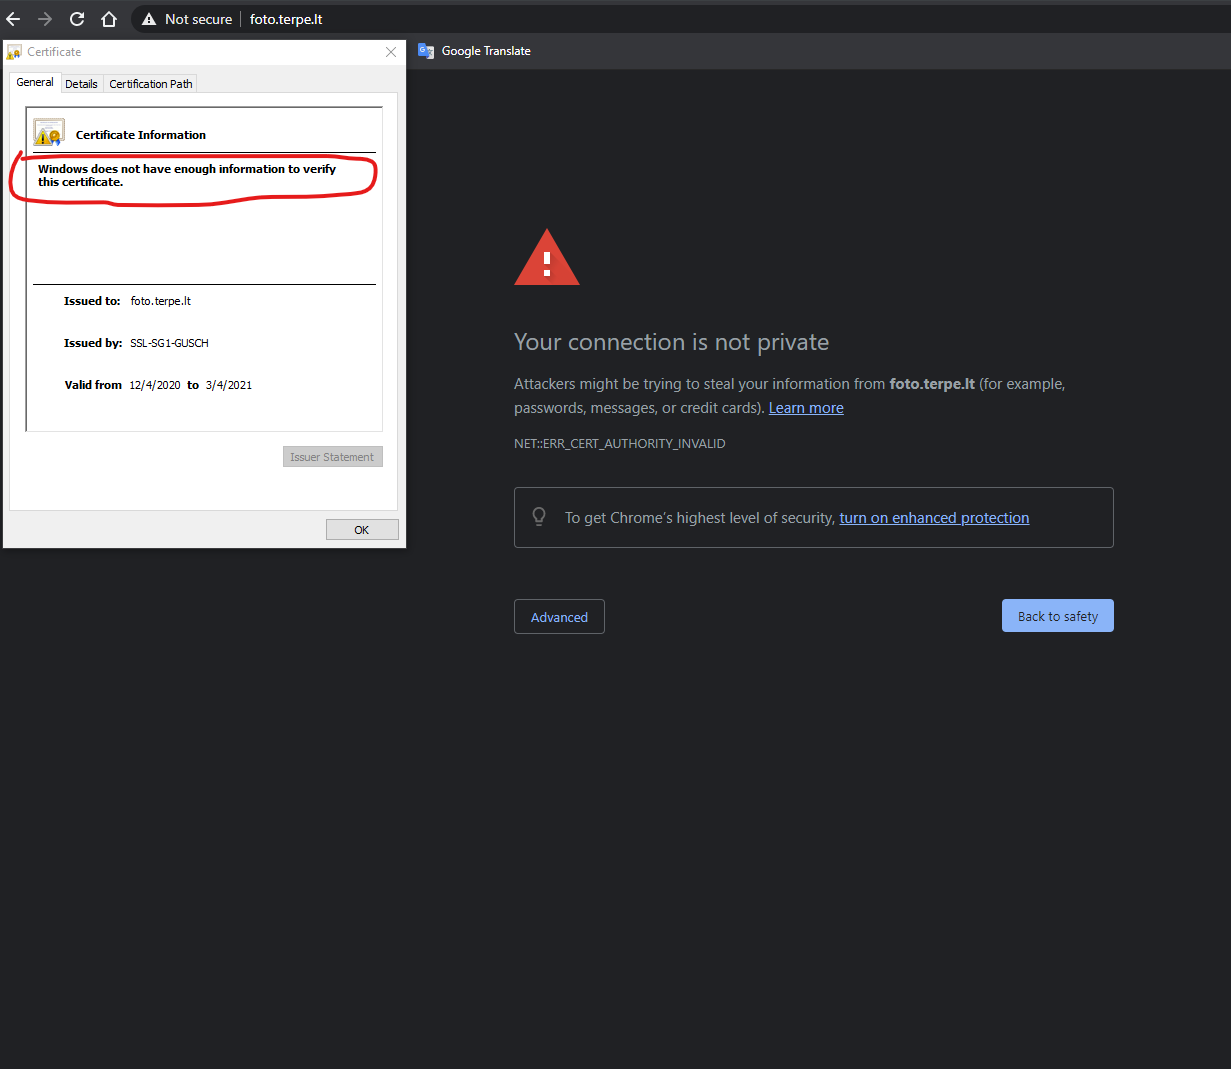Image resolution: width=1231 pixels, height=1069 pixels.
Task: Click the red warning triangle icon
Action: tap(546, 258)
